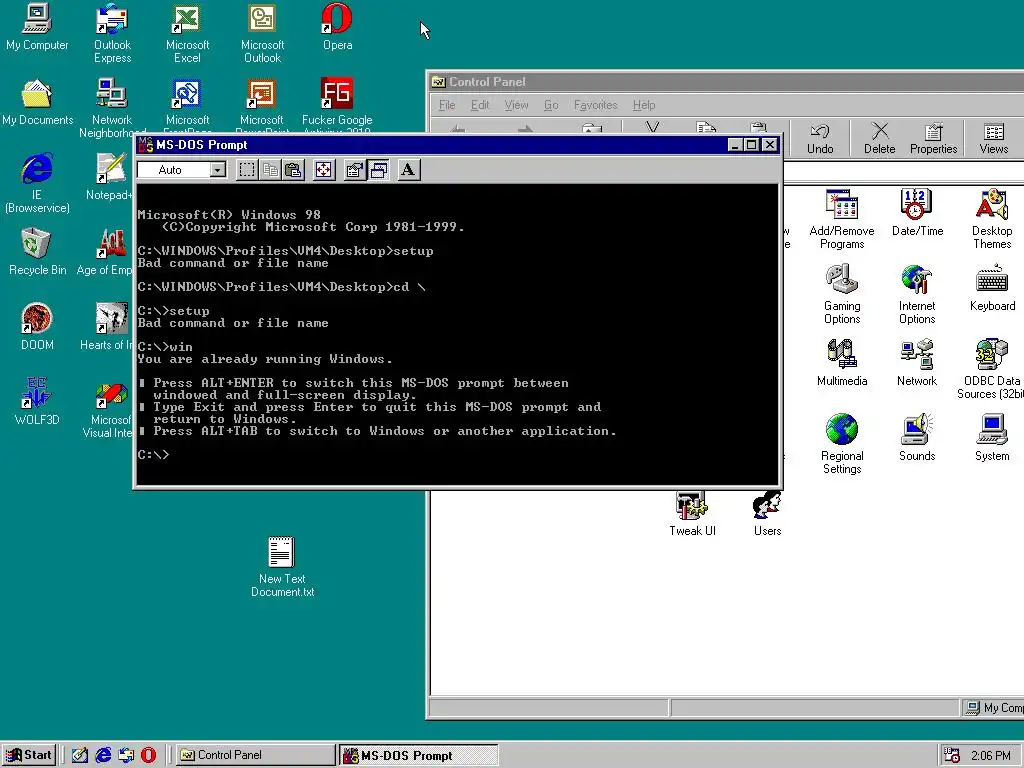The image size is (1024, 768).
Task: Open the Favorites menu in Control Panel
Action: click(596, 105)
